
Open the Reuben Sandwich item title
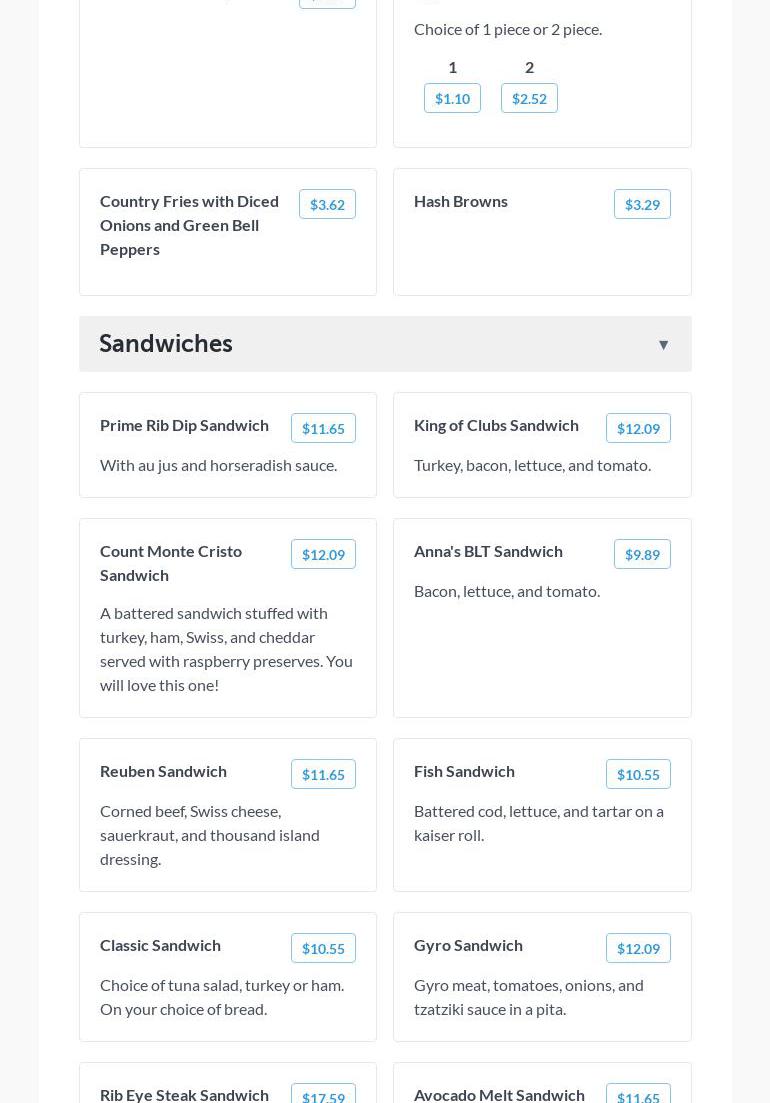[x=163, y=771]
